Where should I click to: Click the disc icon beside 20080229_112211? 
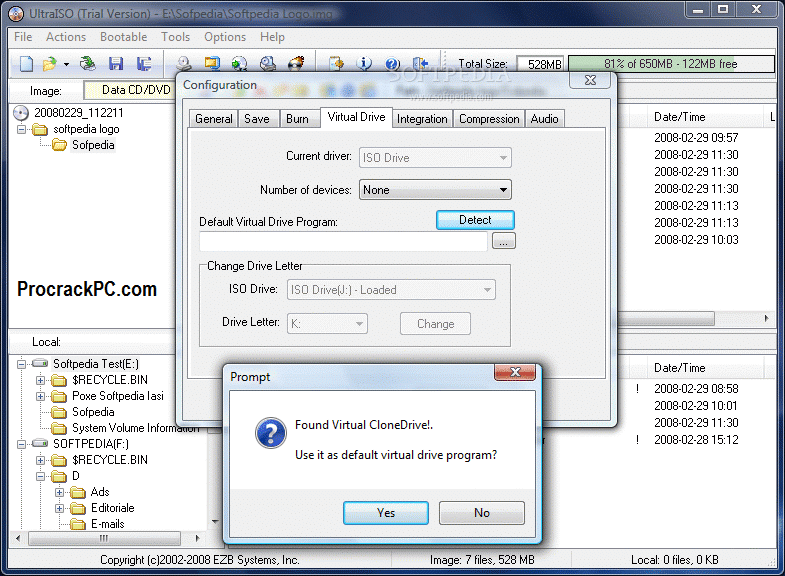coord(21,113)
